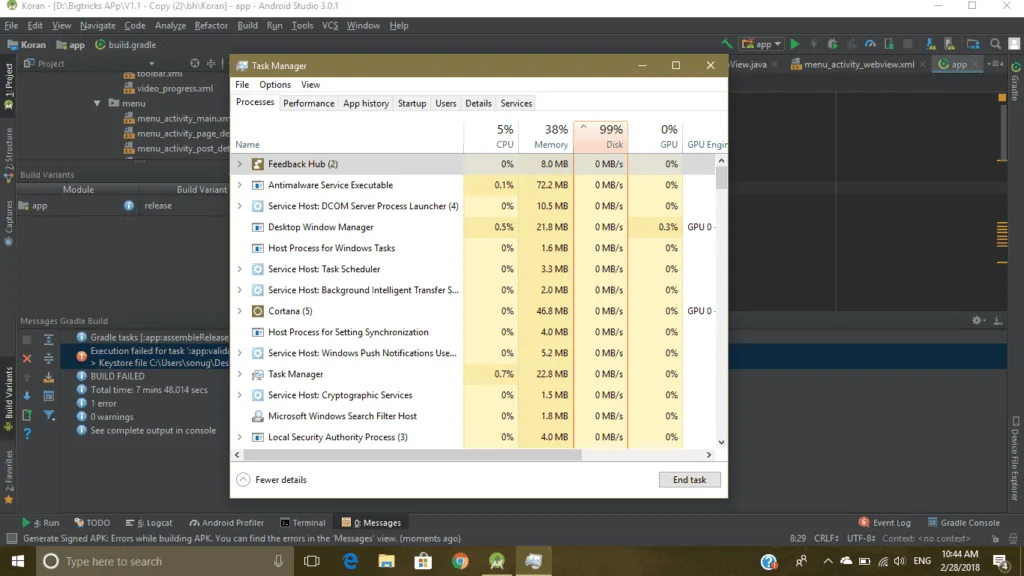Click the Search Everywhere magnifier icon
Screen dimensions: 1024x576
pos(996,44)
